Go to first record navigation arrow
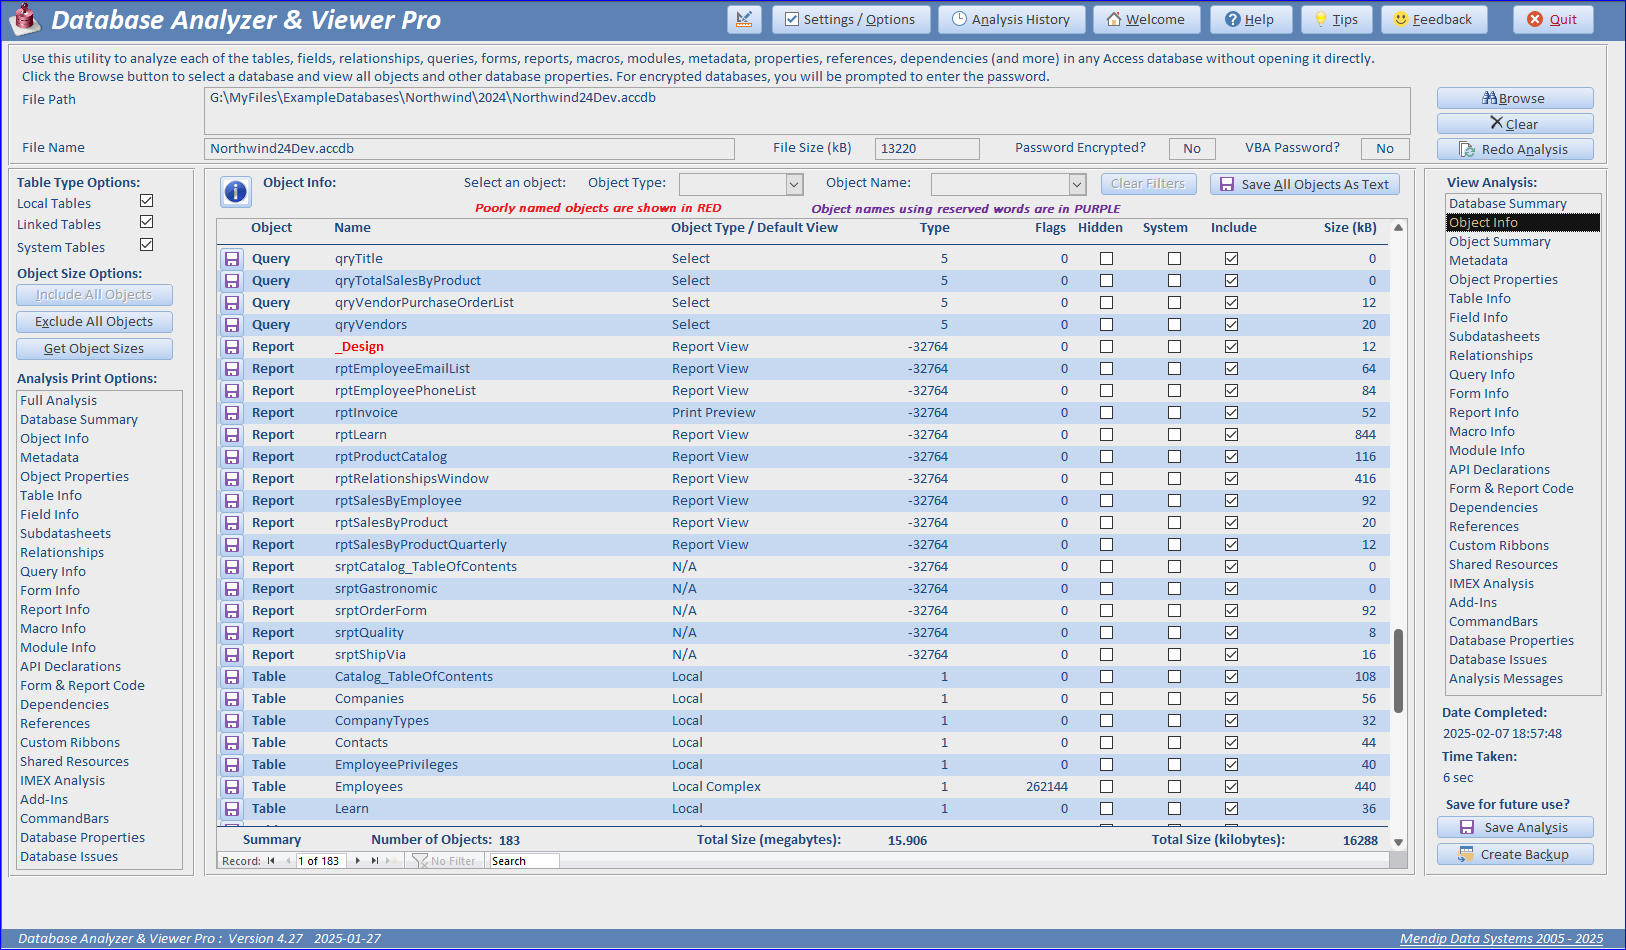The image size is (1626, 950). pos(271,861)
